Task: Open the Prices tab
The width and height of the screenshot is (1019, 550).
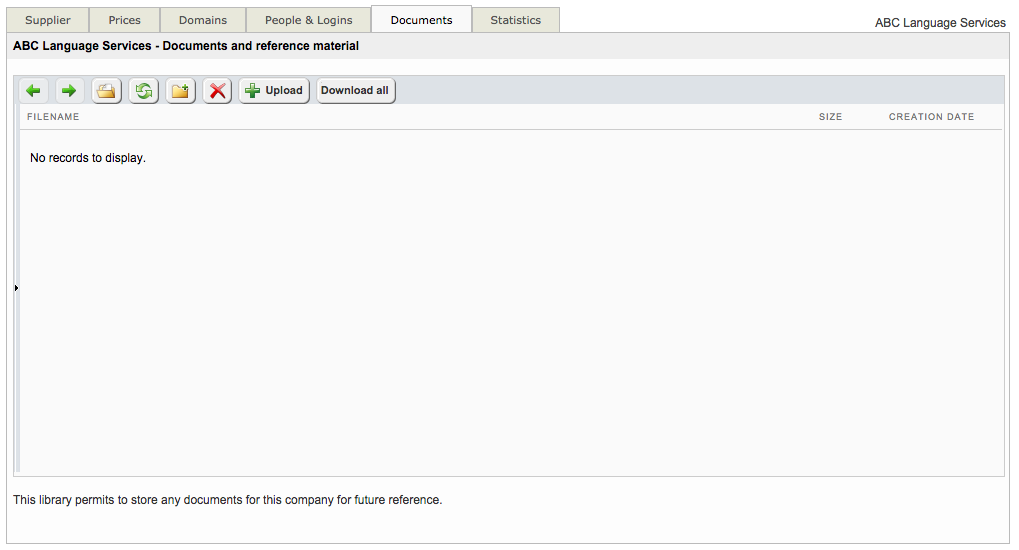Action: [125, 20]
